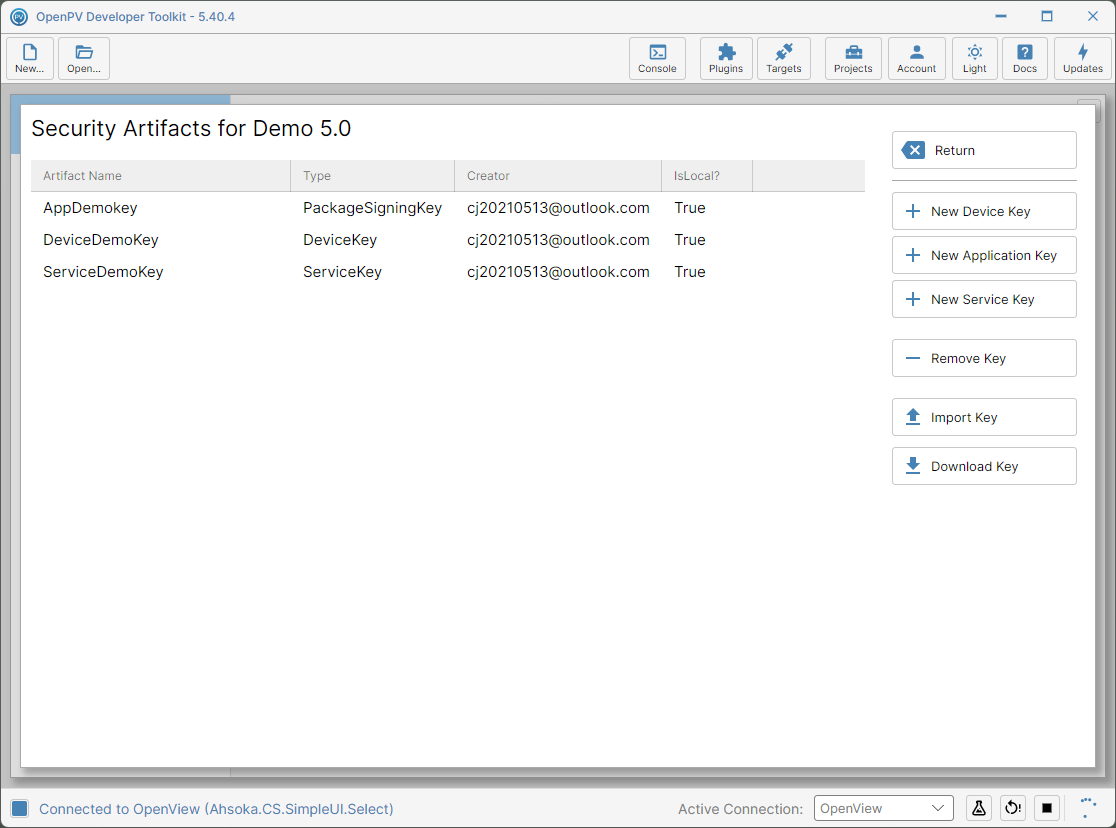Screen dimensions: 1116x828
Task: Open a project with the Open folder icon
Action: pyautogui.click(x=84, y=58)
